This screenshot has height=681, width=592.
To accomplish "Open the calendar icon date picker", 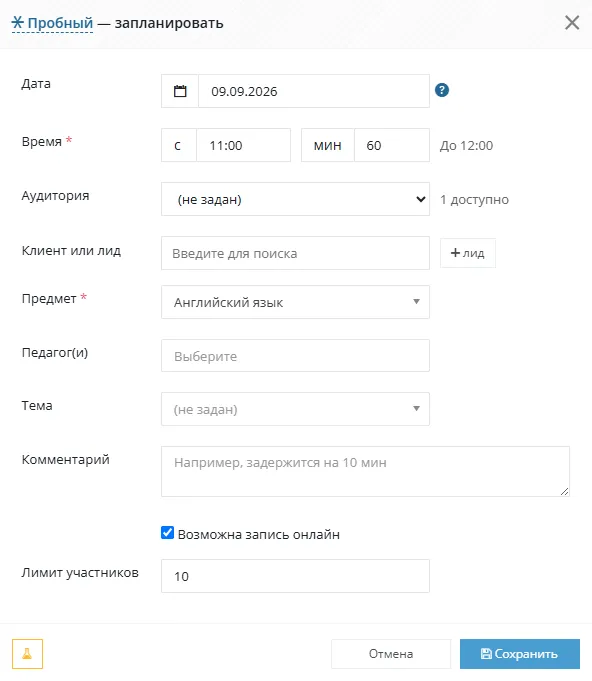I will point(180,91).
